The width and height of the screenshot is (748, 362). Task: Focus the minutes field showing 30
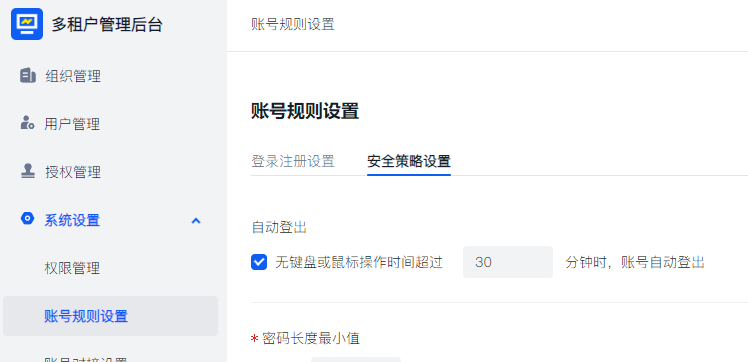tap(508, 262)
